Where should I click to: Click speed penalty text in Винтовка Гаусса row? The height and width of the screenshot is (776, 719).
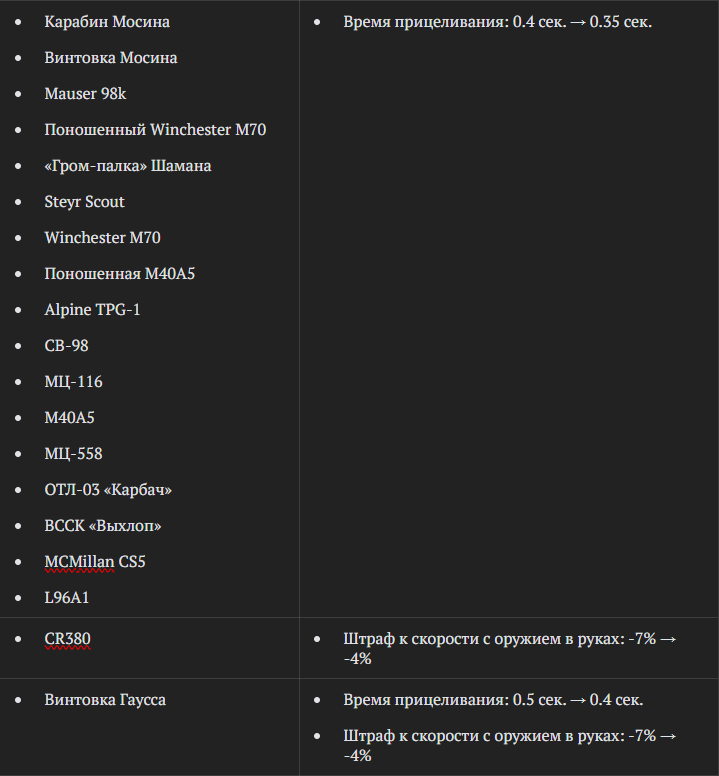pos(510,746)
